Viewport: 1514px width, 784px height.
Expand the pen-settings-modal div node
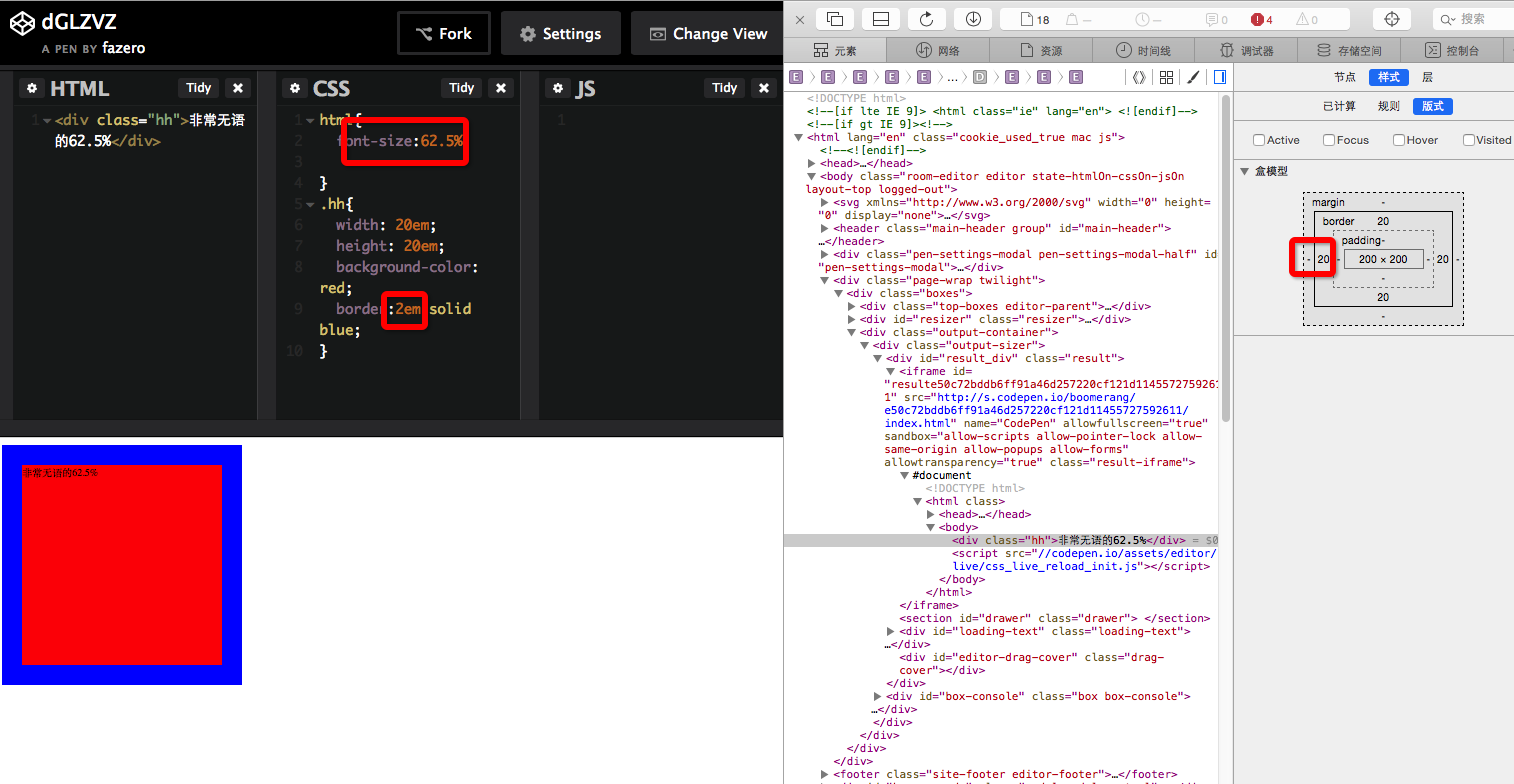(825, 254)
